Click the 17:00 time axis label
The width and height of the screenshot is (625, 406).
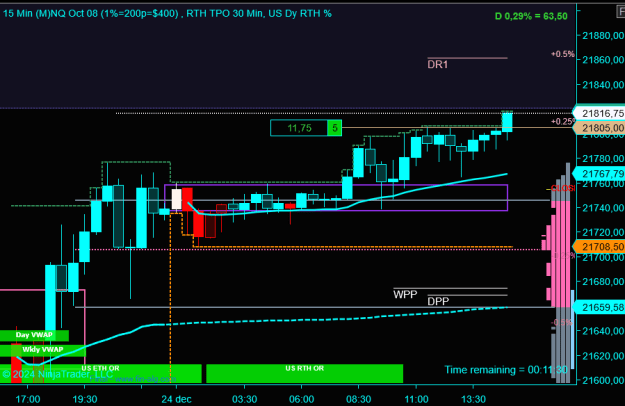(28, 399)
